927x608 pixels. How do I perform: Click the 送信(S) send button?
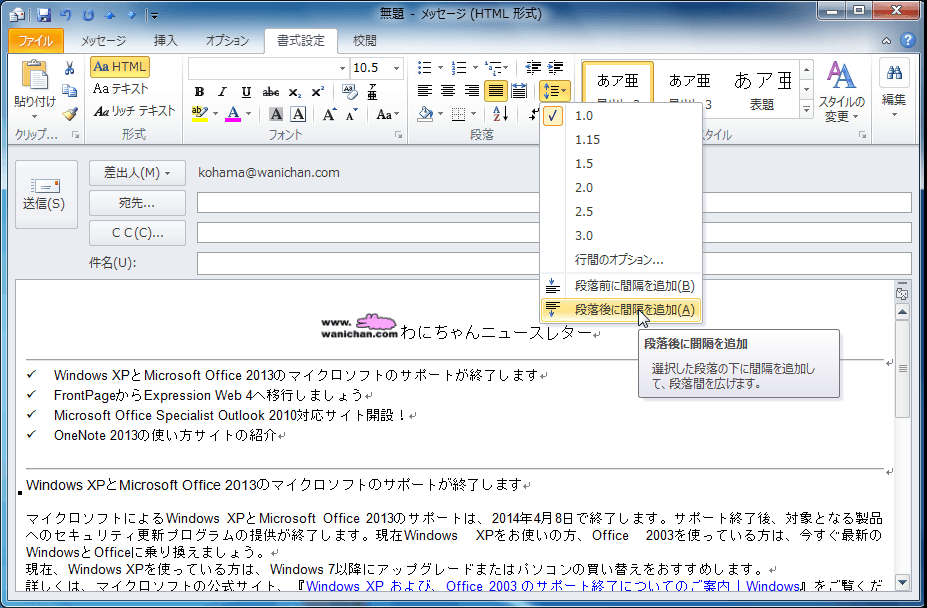pos(46,194)
